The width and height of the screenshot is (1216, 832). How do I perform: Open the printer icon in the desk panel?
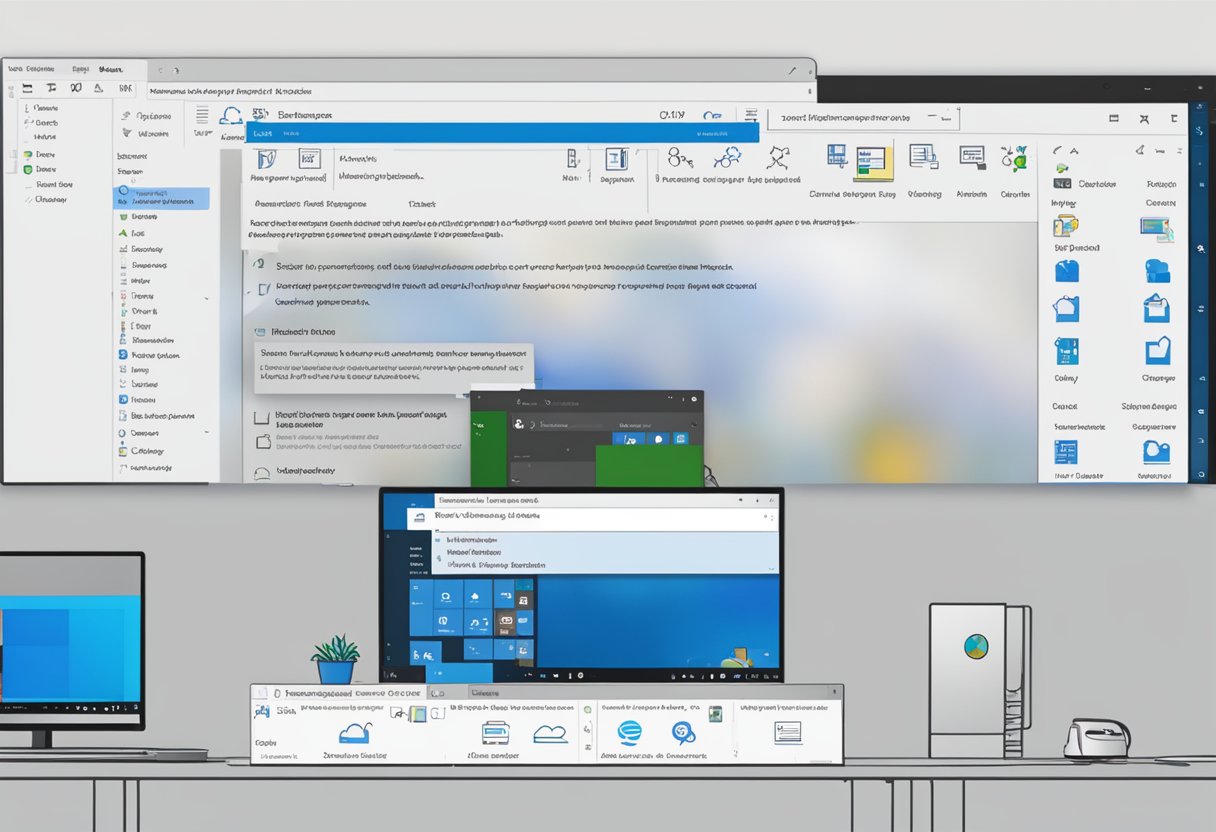496,733
